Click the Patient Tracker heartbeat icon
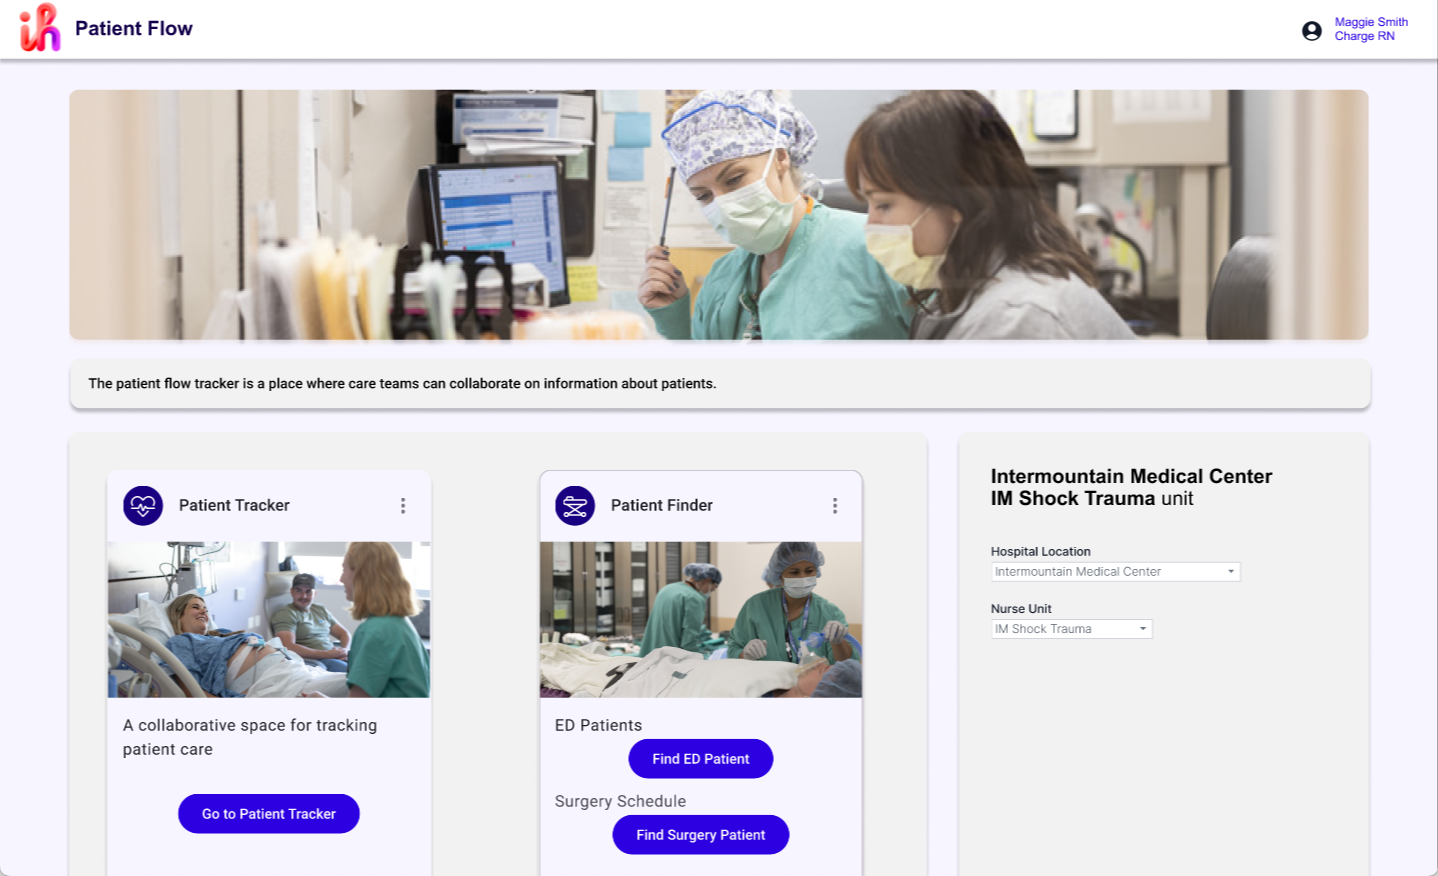 [143, 506]
